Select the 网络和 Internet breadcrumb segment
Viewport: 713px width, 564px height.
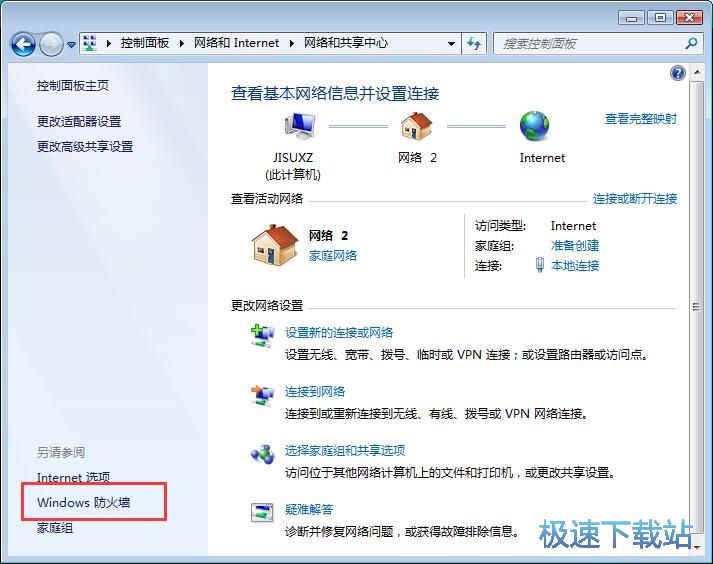coord(236,43)
